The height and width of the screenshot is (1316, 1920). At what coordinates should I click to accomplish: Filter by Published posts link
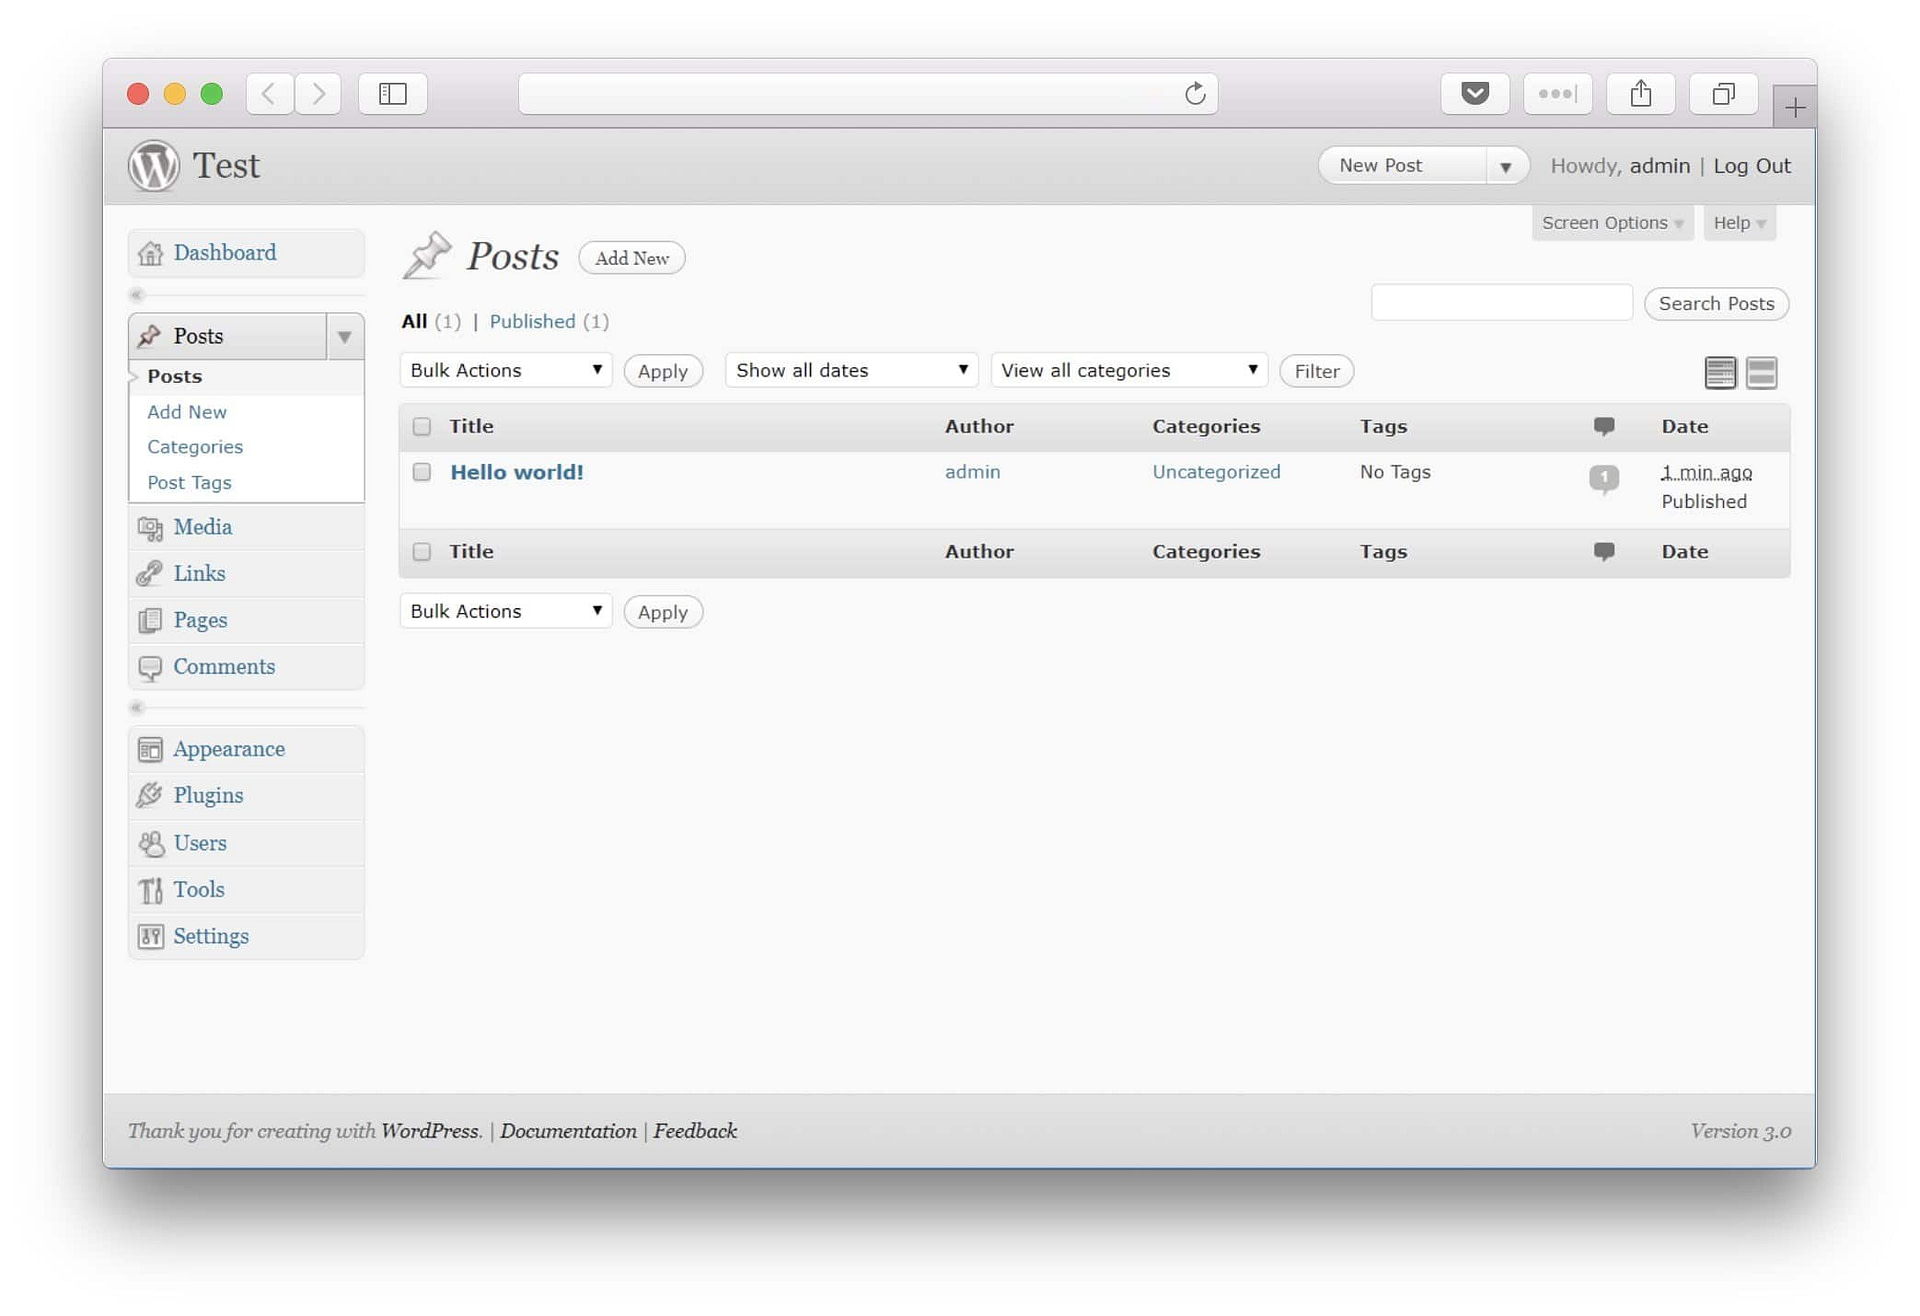[532, 322]
